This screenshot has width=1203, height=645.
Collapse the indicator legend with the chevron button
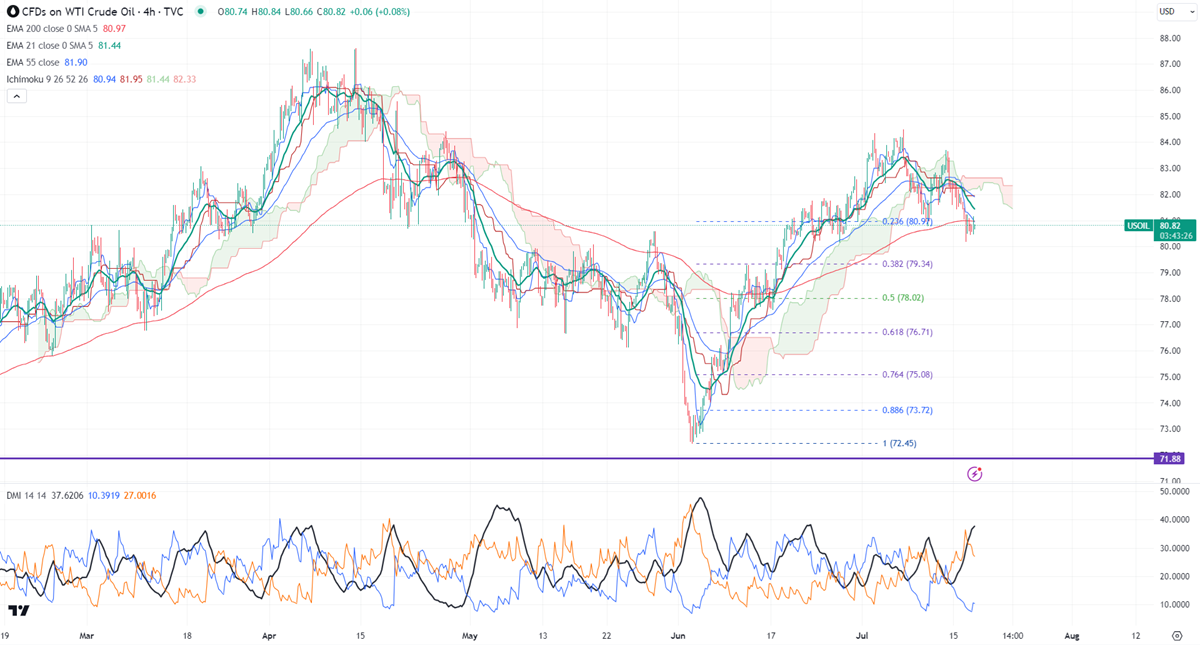16,96
